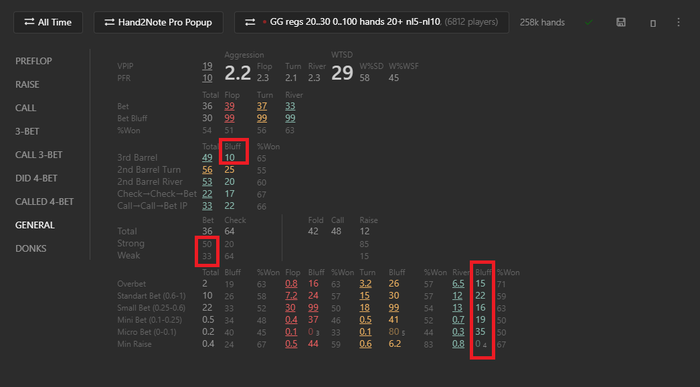
Task: Open the DID 4-BET section
Action: point(36,178)
